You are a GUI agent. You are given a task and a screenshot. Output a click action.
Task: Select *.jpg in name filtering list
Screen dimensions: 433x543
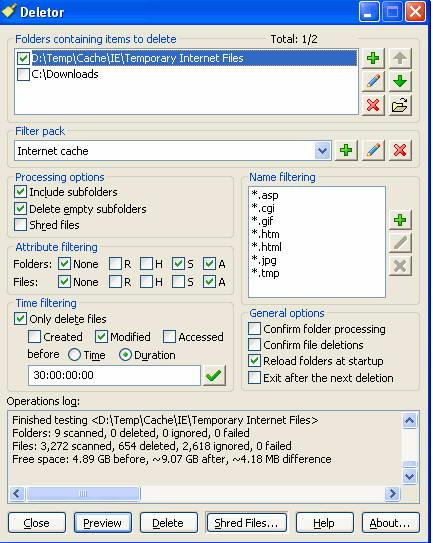(264, 260)
